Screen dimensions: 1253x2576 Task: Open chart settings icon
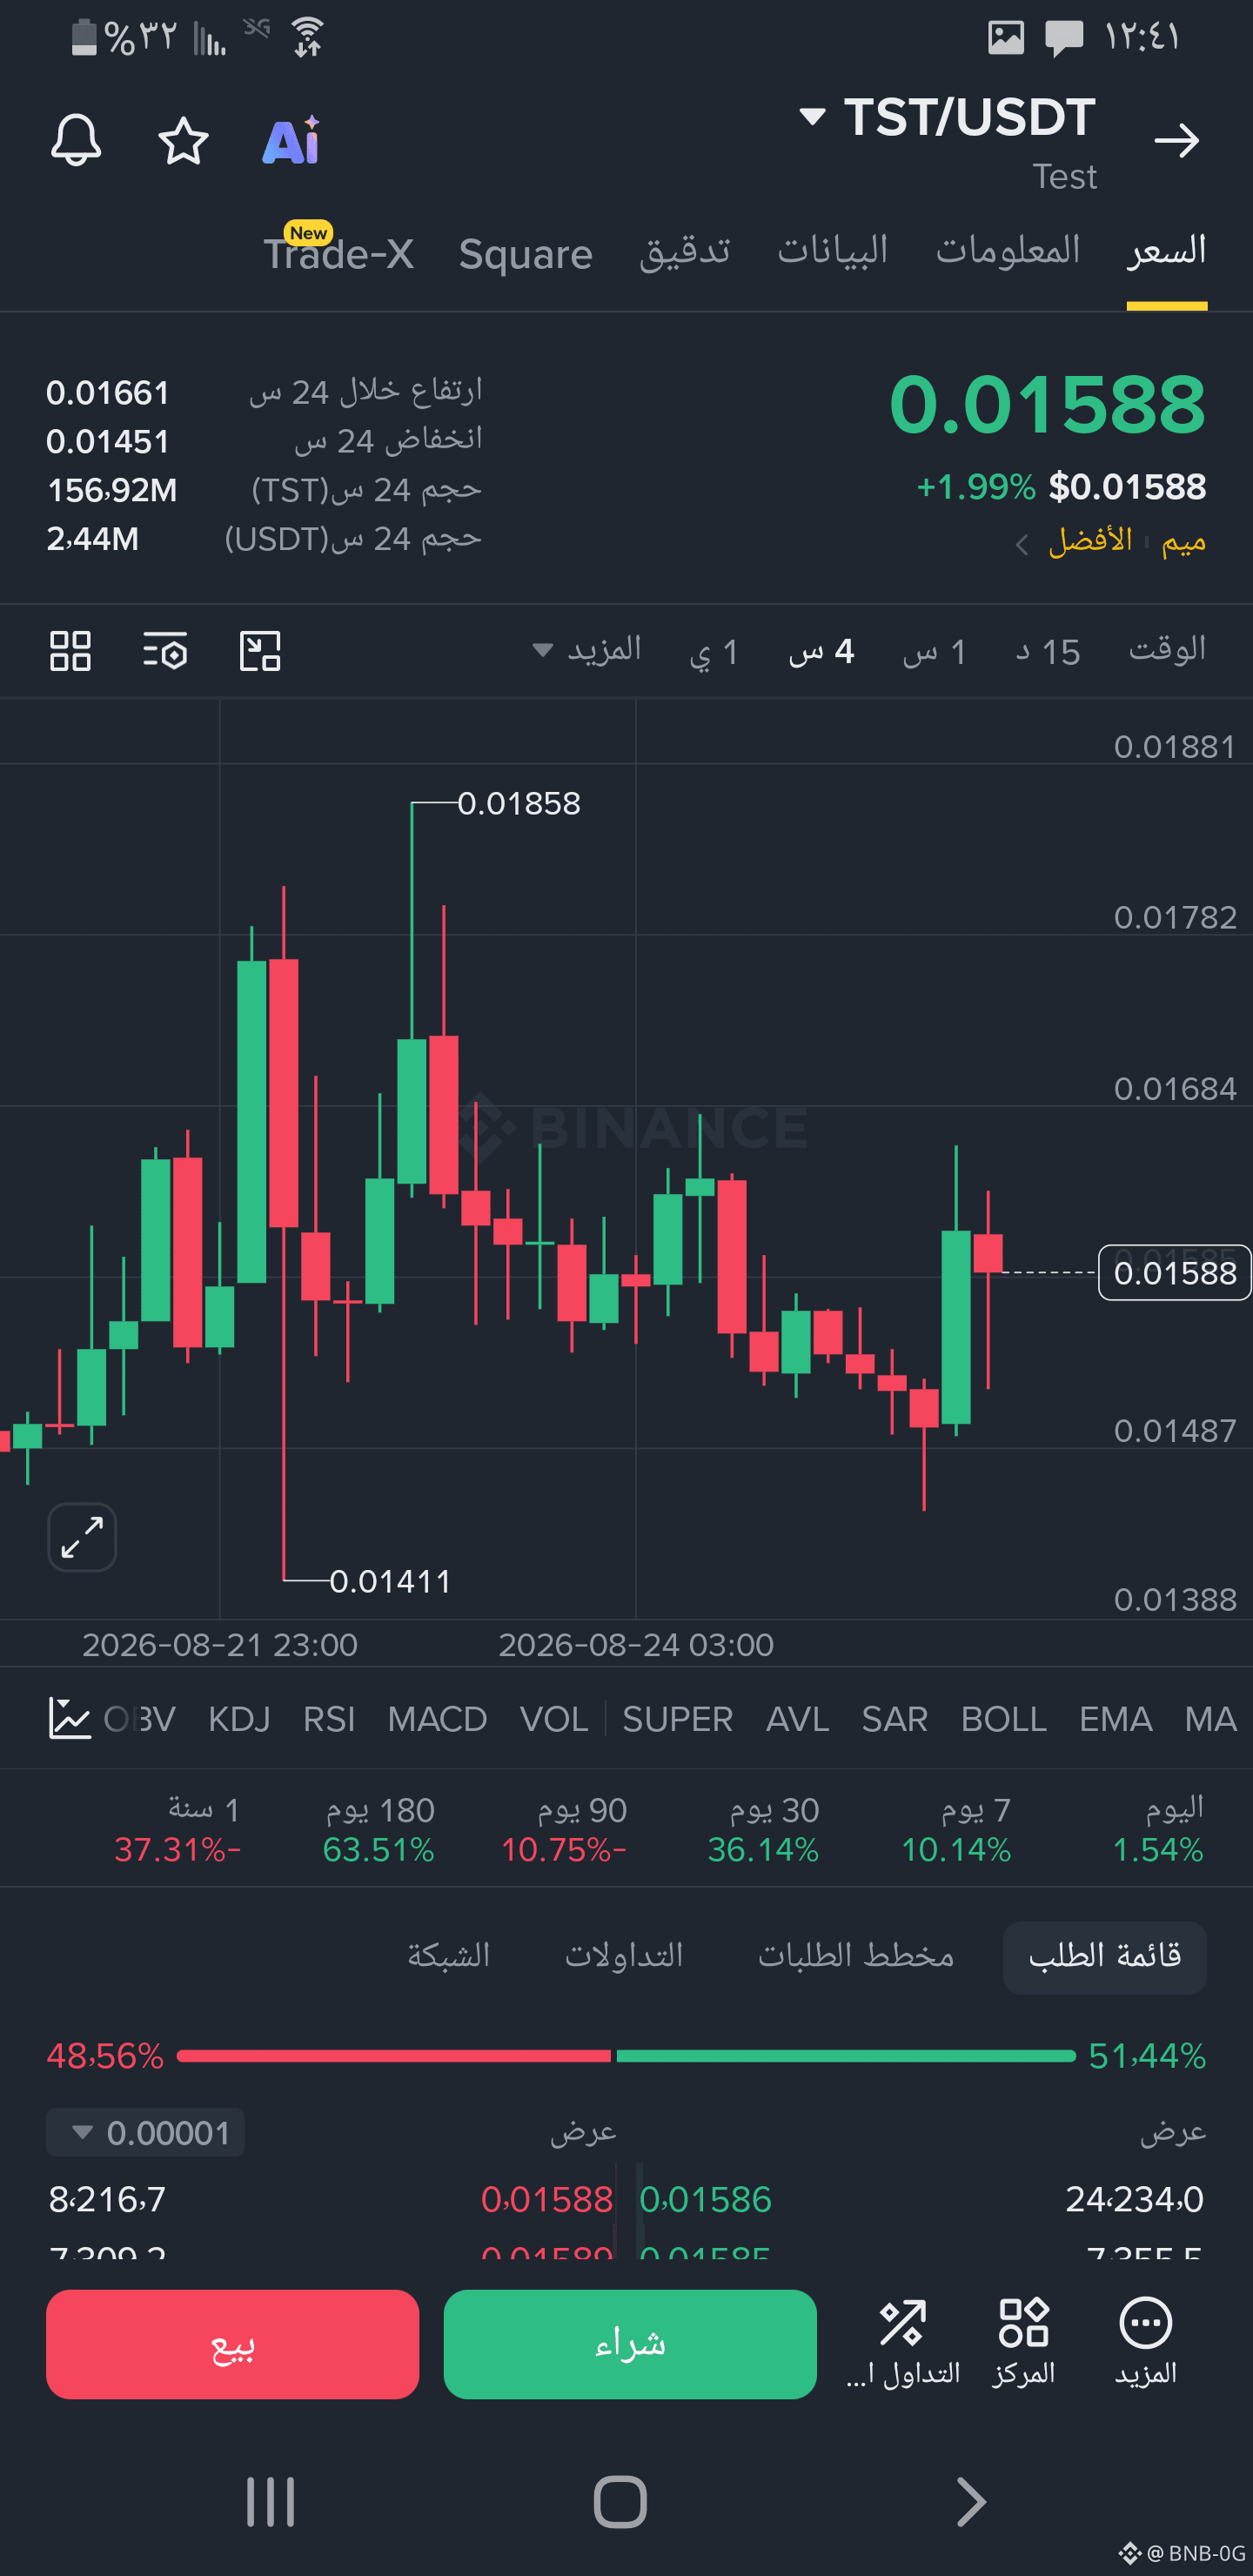click(165, 651)
